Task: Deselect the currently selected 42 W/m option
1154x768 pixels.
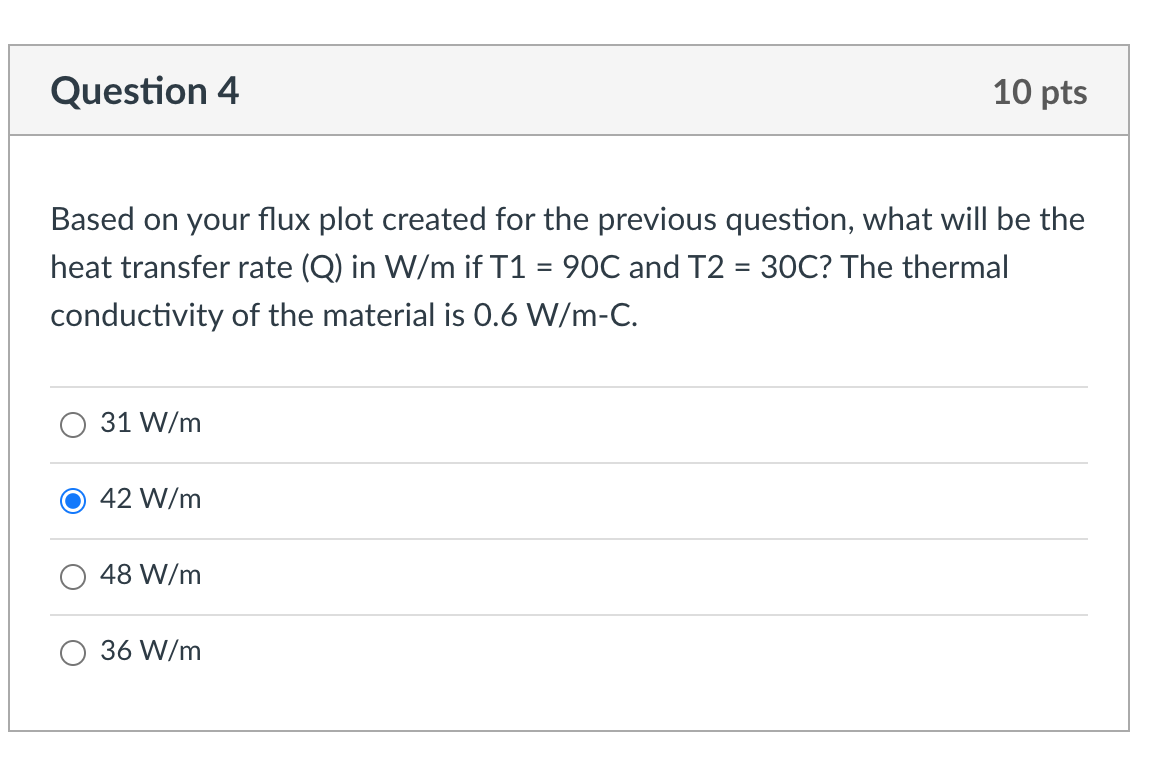Action: pyautogui.click(x=72, y=500)
